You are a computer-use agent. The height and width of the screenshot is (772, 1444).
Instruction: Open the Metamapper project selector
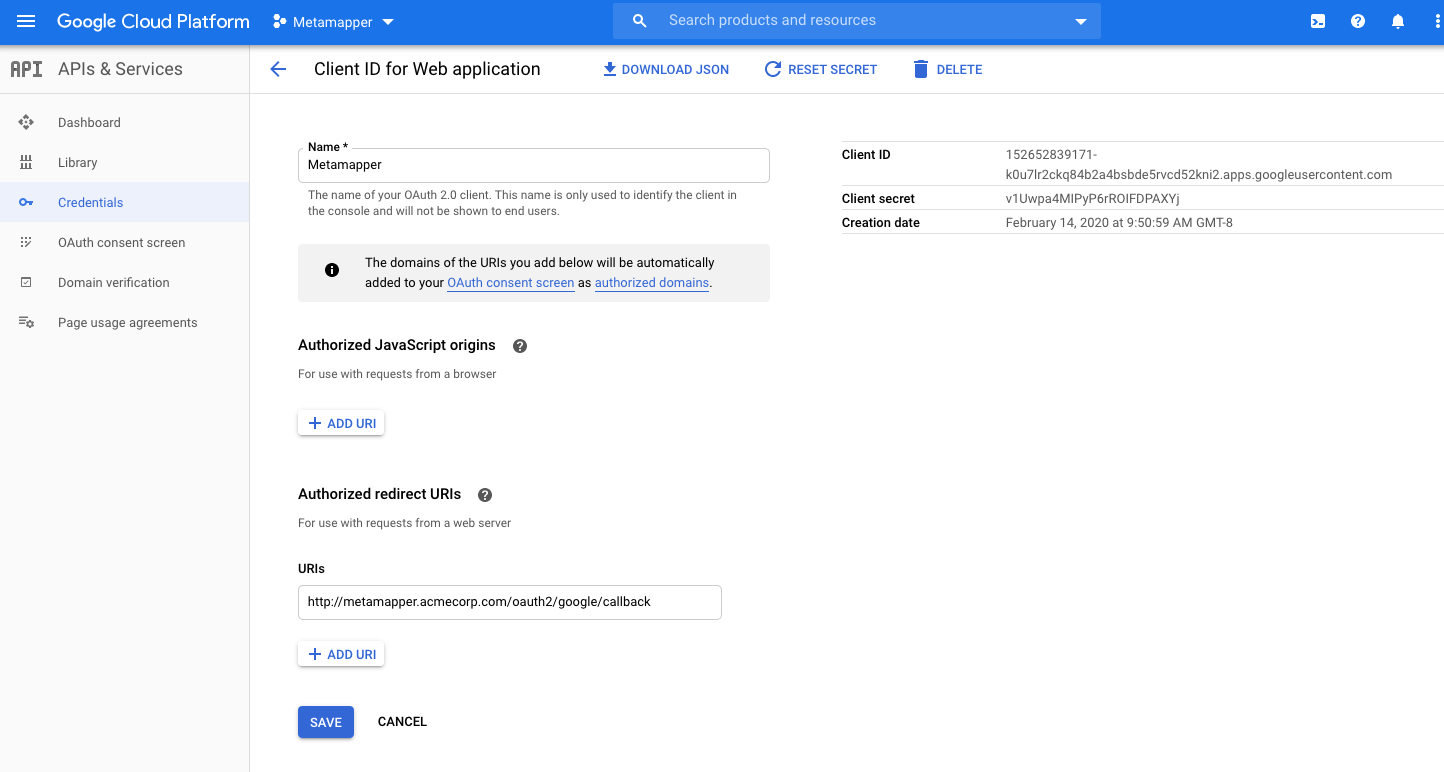(333, 22)
